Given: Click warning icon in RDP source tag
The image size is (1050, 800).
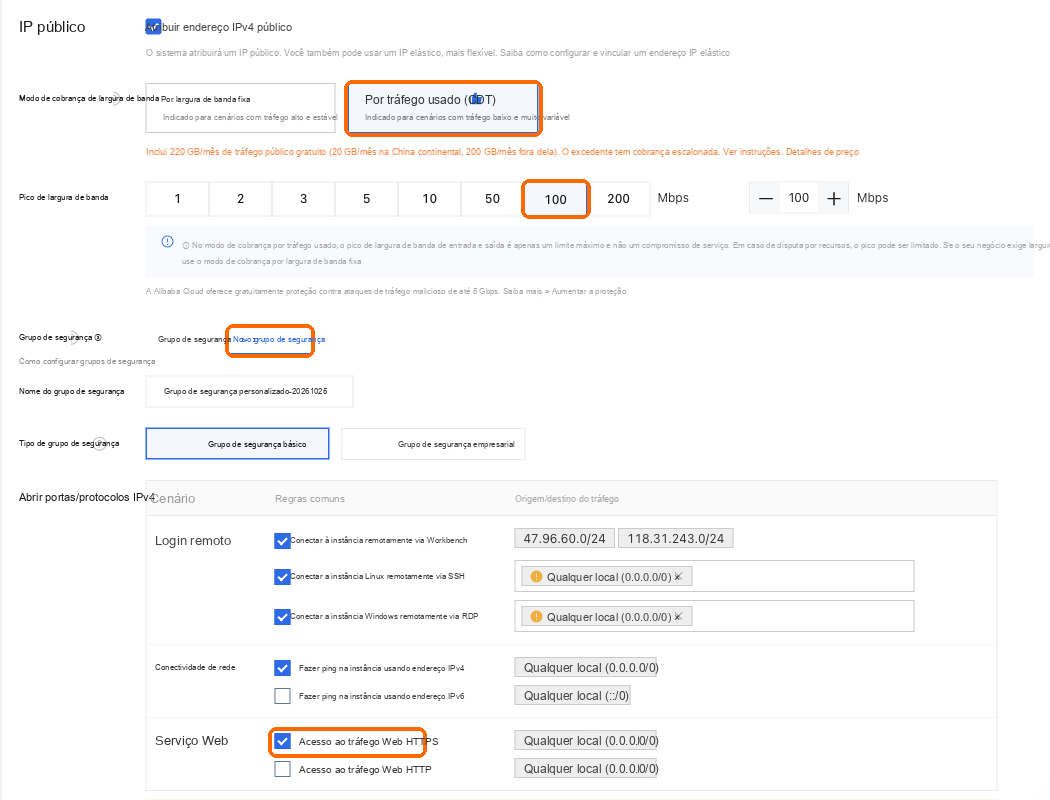Looking at the screenshot, I should pos(536,617).
